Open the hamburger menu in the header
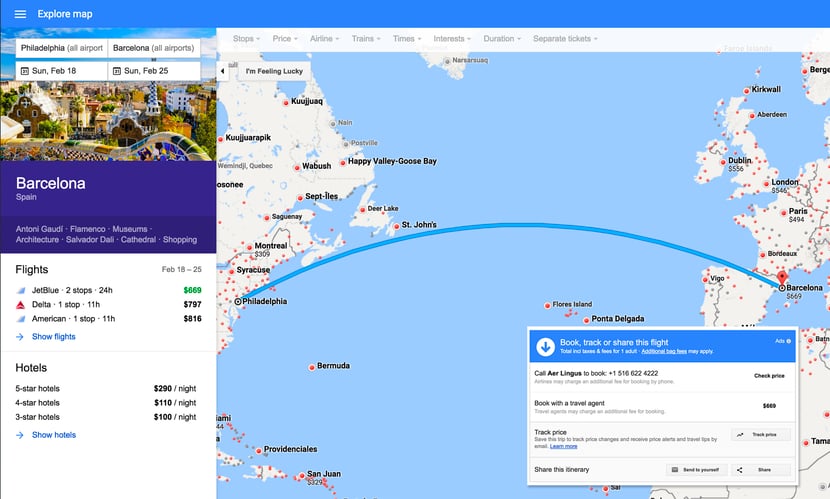The height and width of the screenshot is (499, 830). point(20,14)
